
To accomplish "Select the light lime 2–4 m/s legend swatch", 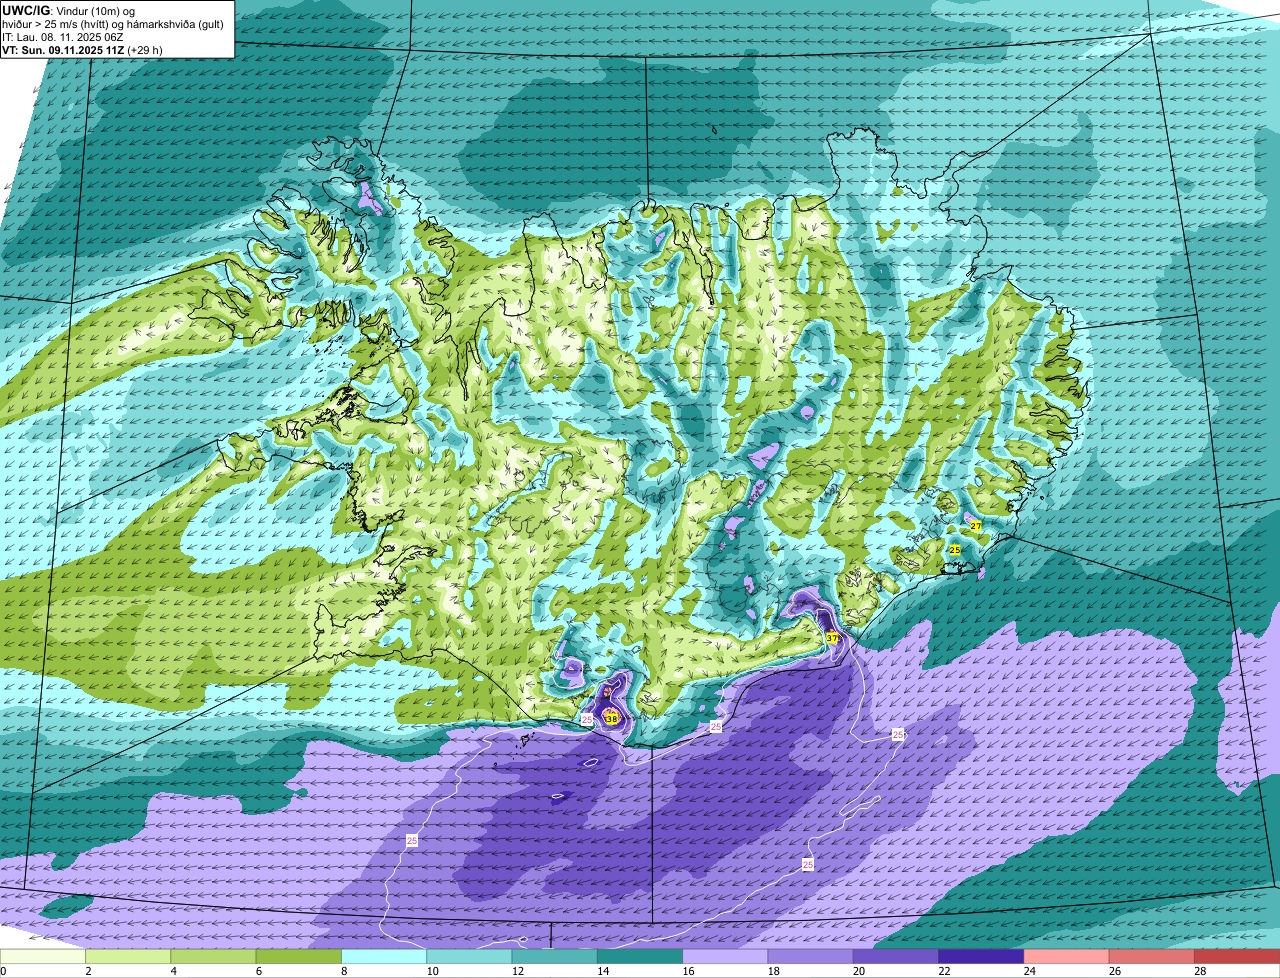I will pos(128,956).
